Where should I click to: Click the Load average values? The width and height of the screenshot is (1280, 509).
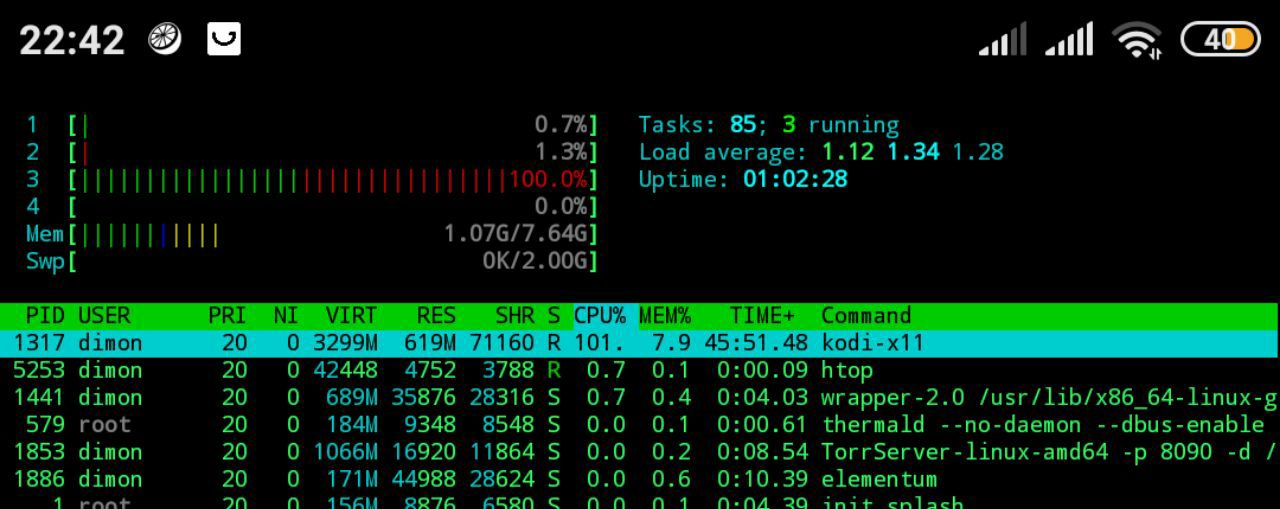(x=912, y=152)
